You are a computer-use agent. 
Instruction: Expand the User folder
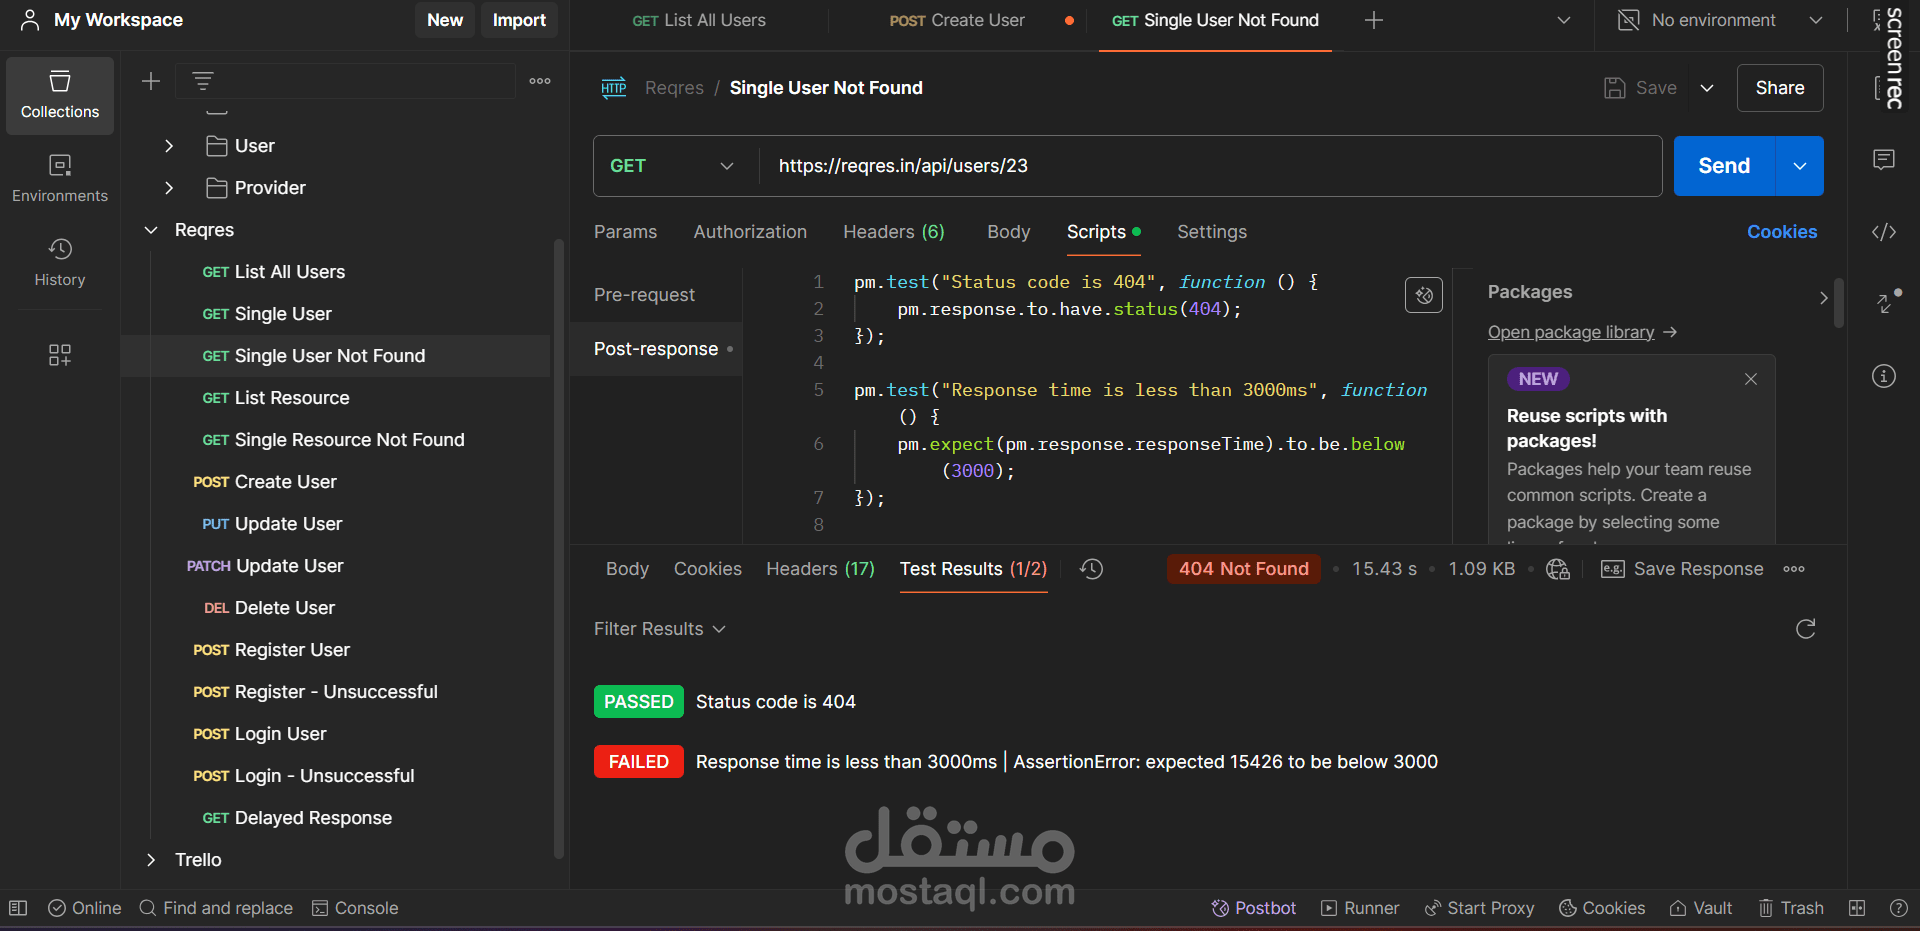[169, 146]
